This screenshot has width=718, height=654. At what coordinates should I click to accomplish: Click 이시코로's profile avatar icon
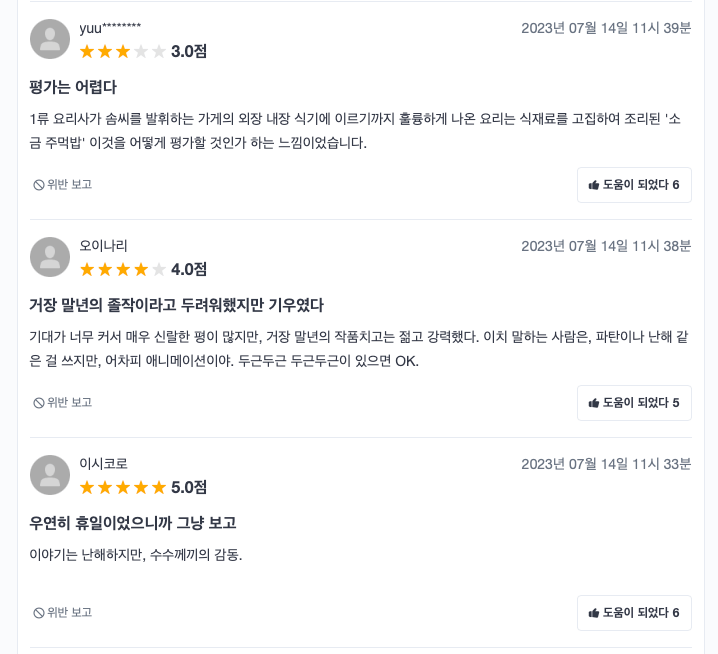point(50,475)
